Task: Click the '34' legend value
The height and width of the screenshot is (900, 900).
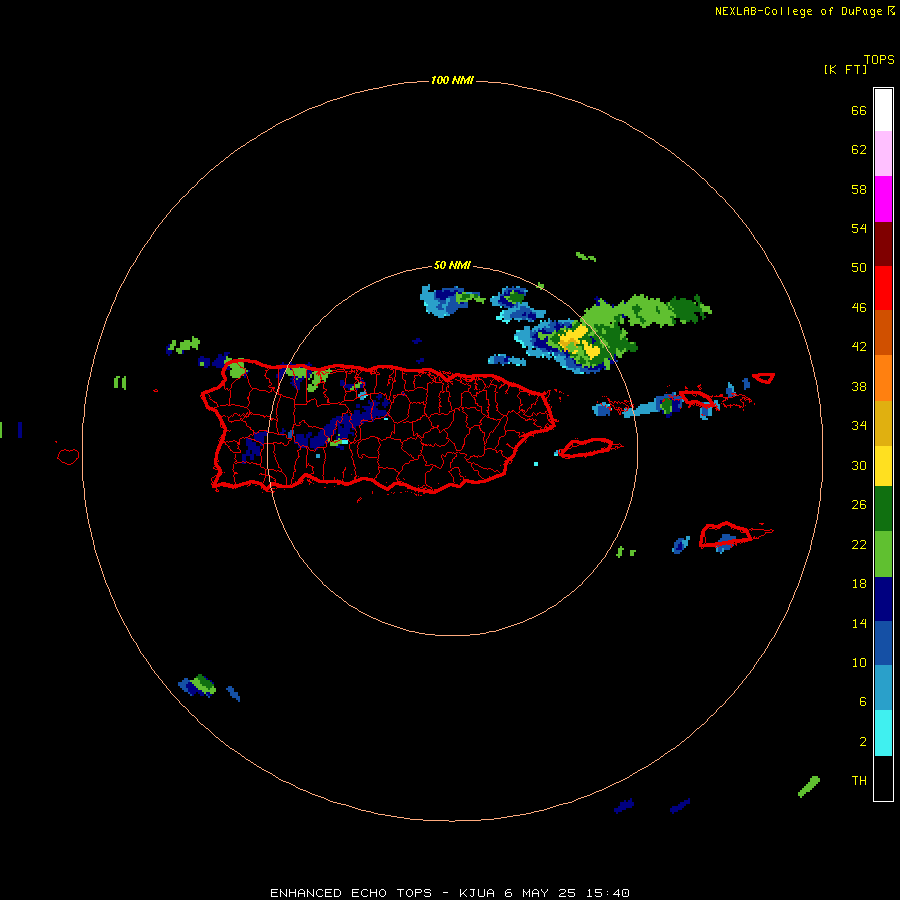Action: pos(859,425)
